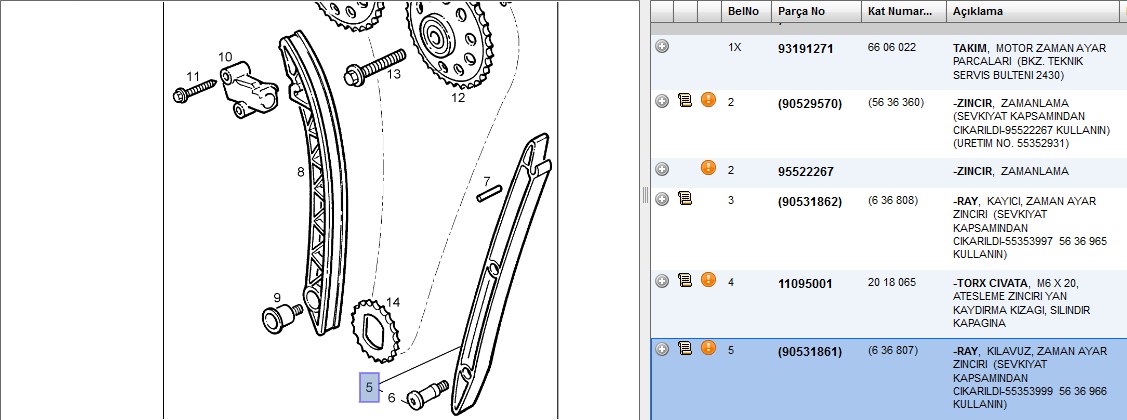1127x420 pixels.
Task: Click catalog number (6 36 807)
Action: (893, 350)
